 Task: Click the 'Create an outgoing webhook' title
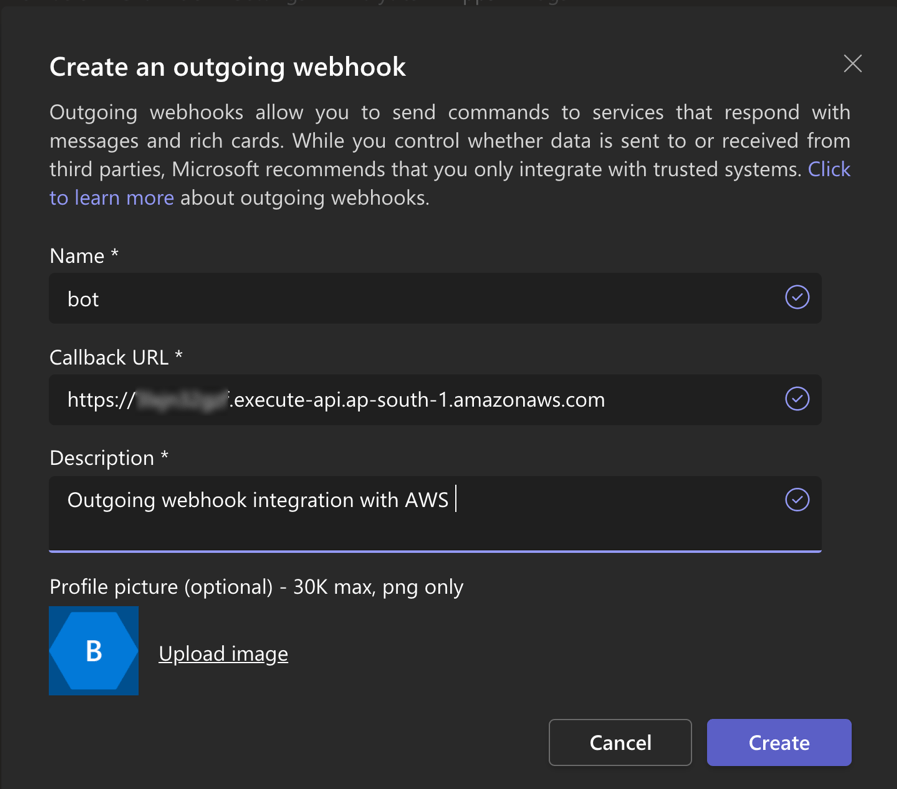coord(227,67)
